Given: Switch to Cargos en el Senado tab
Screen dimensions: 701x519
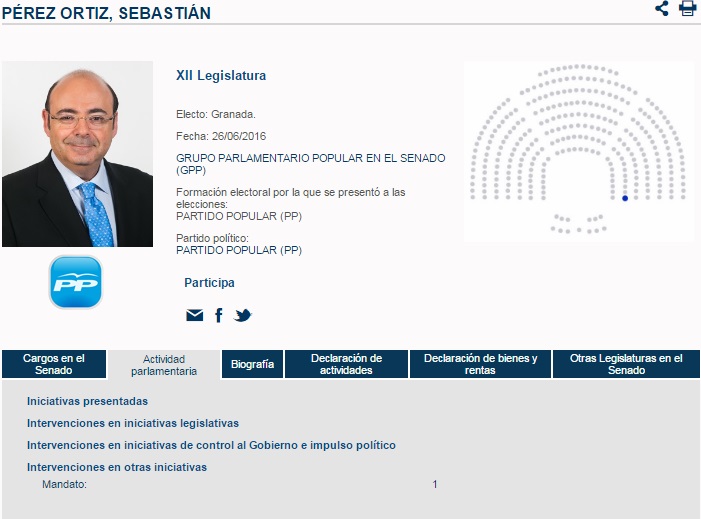Looking at the screenshot, I should click(x=54, y=364).
